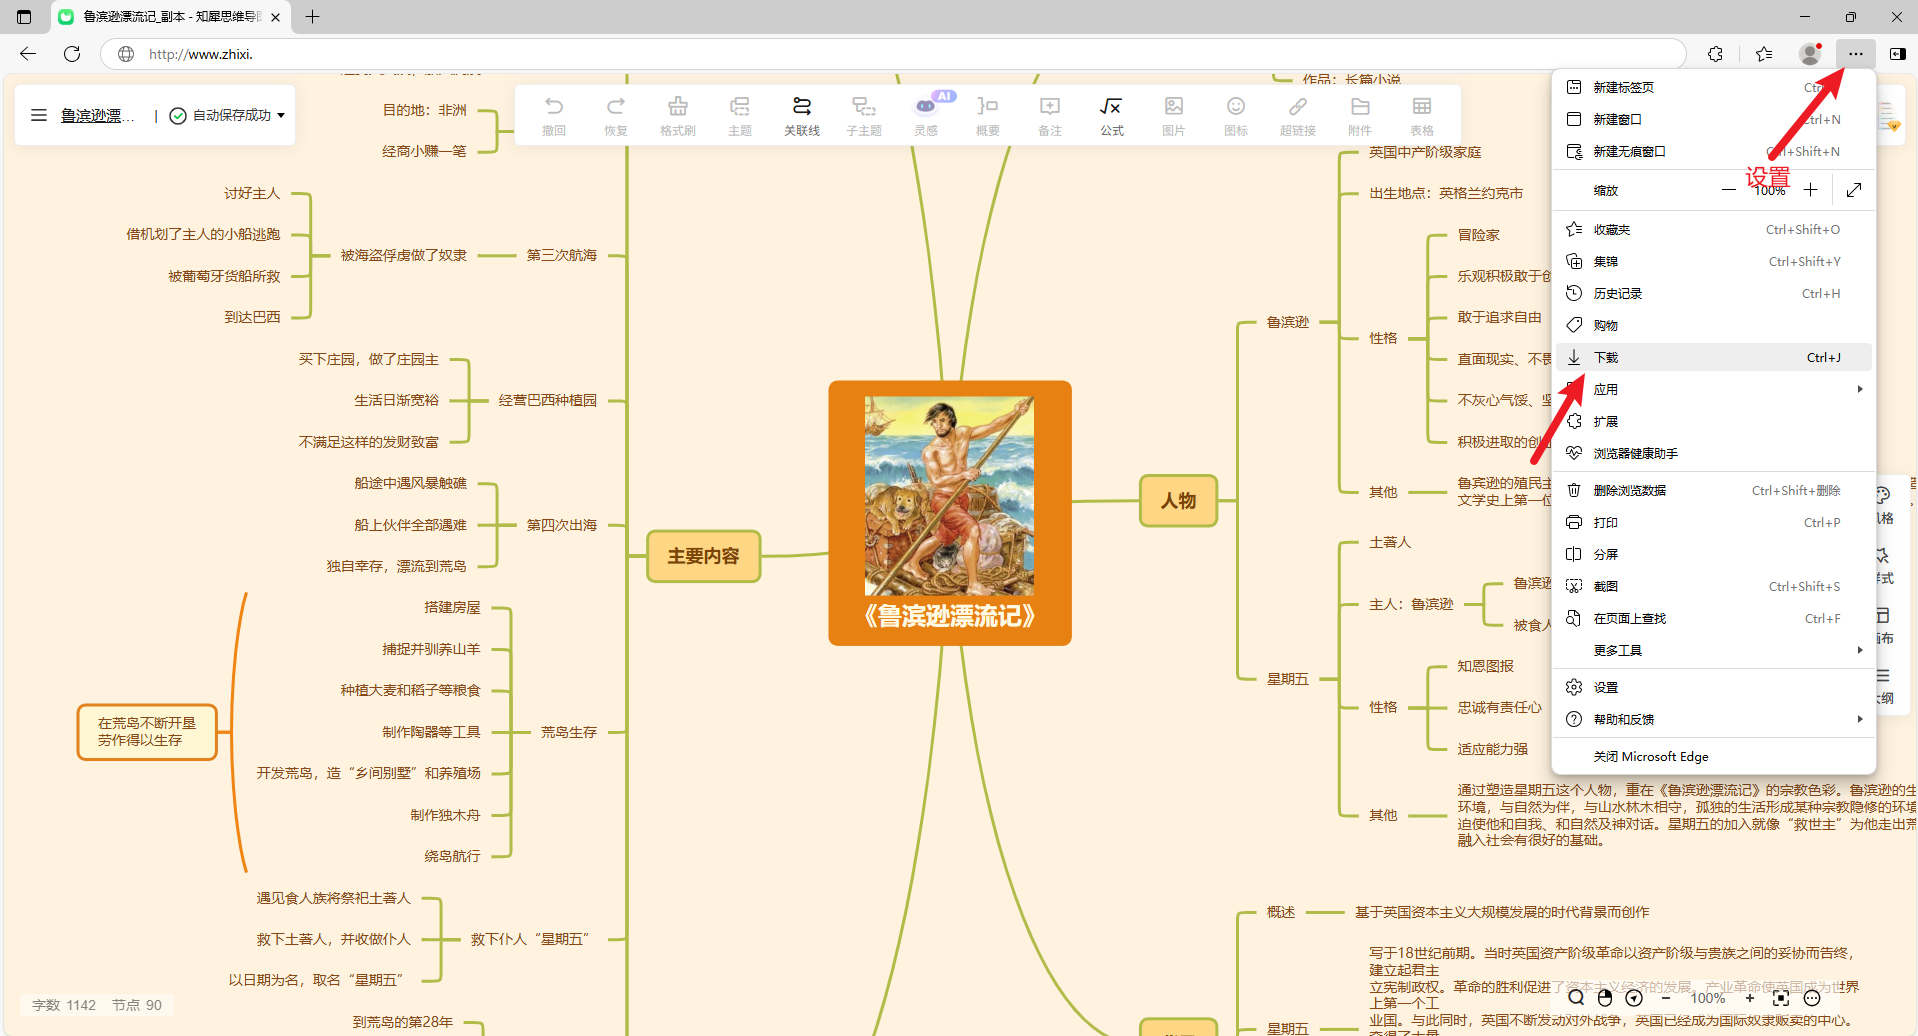Open 购物 from the menu
Screen dimensions: 1918x1036
1714,325
